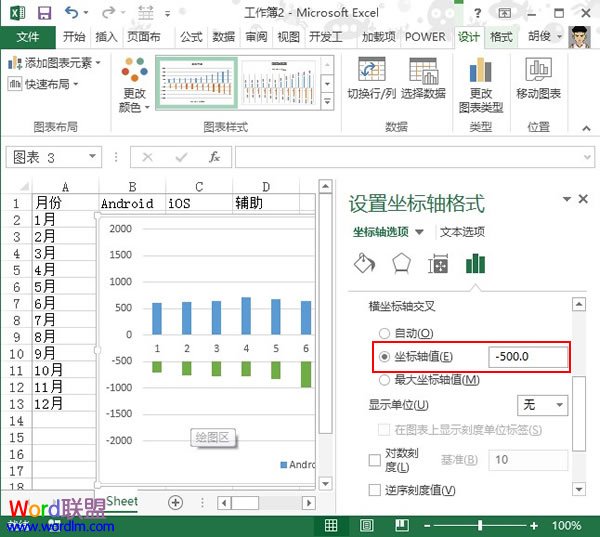The width and height of the screenshot is (600, 537).
Task: Click the zoom slider handle
Action: [x=480, y=526]
